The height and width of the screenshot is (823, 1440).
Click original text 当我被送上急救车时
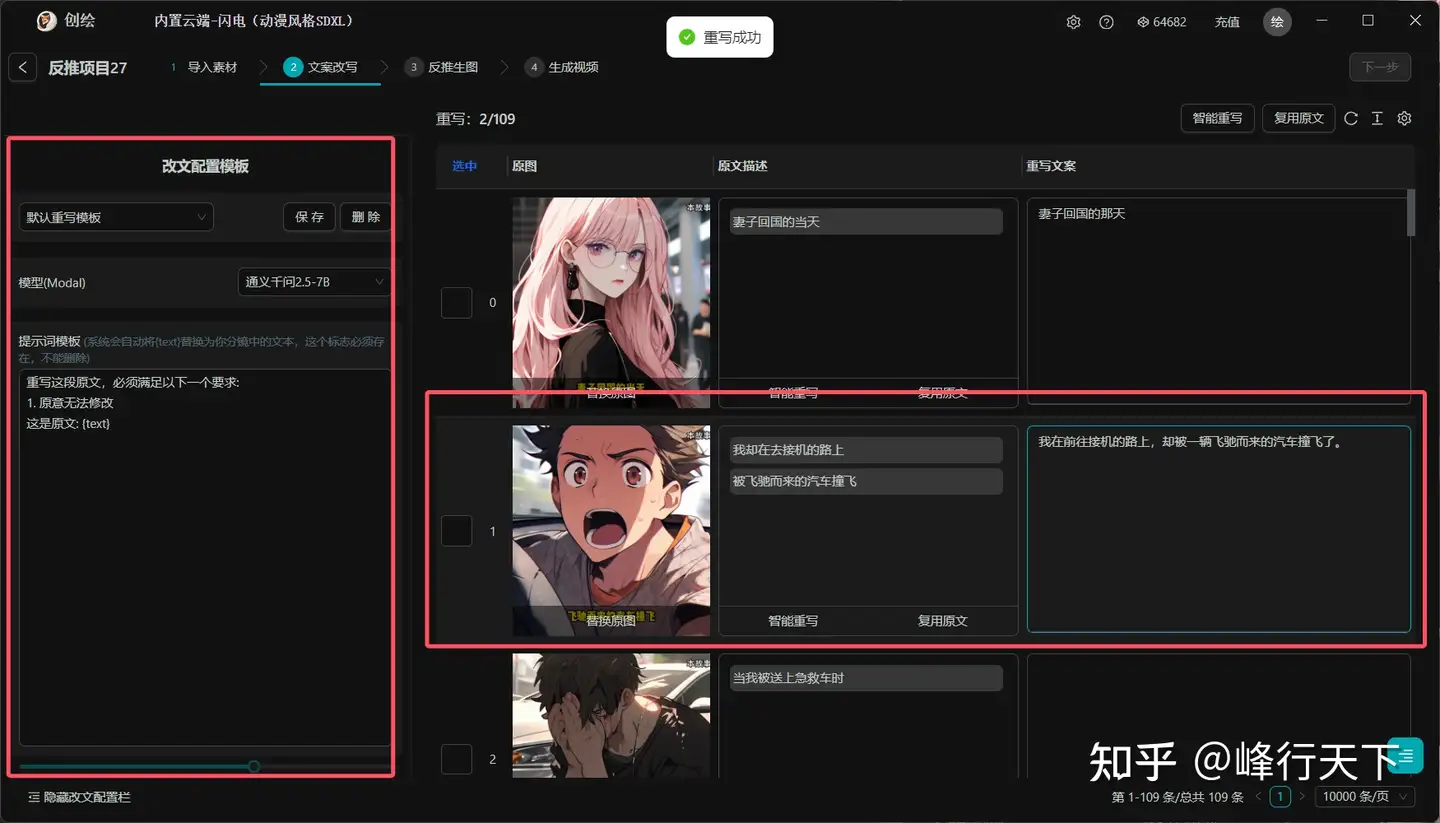coord(865,677)
